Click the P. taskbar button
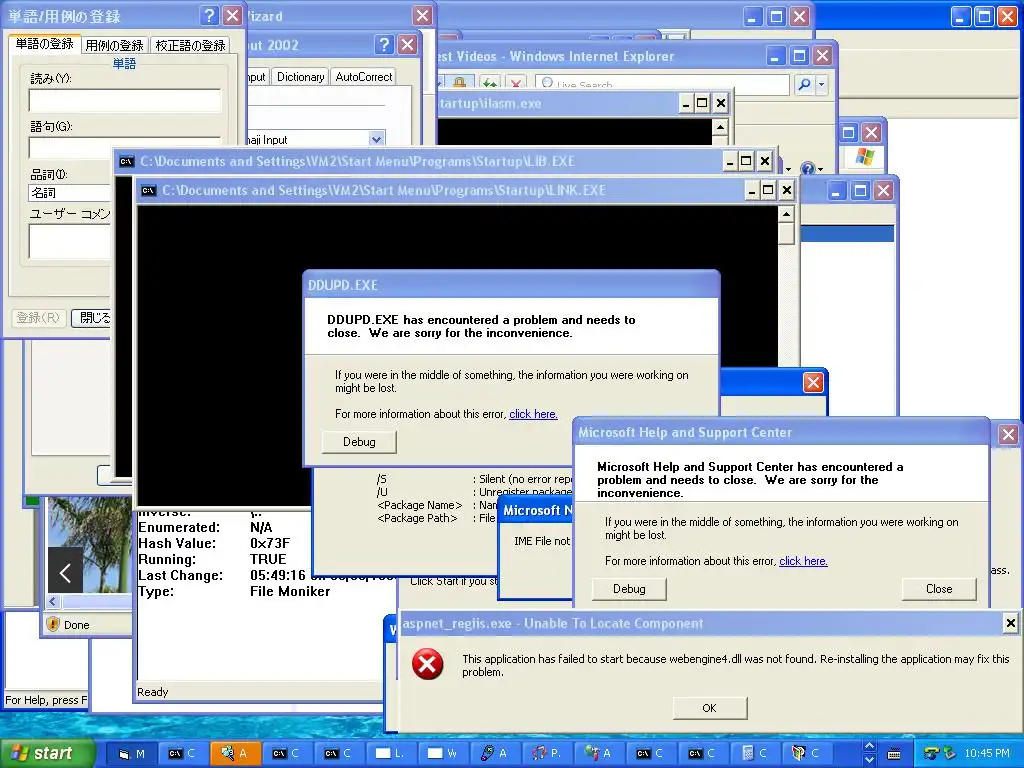The image size is (1024, 768). coord(547,754)
